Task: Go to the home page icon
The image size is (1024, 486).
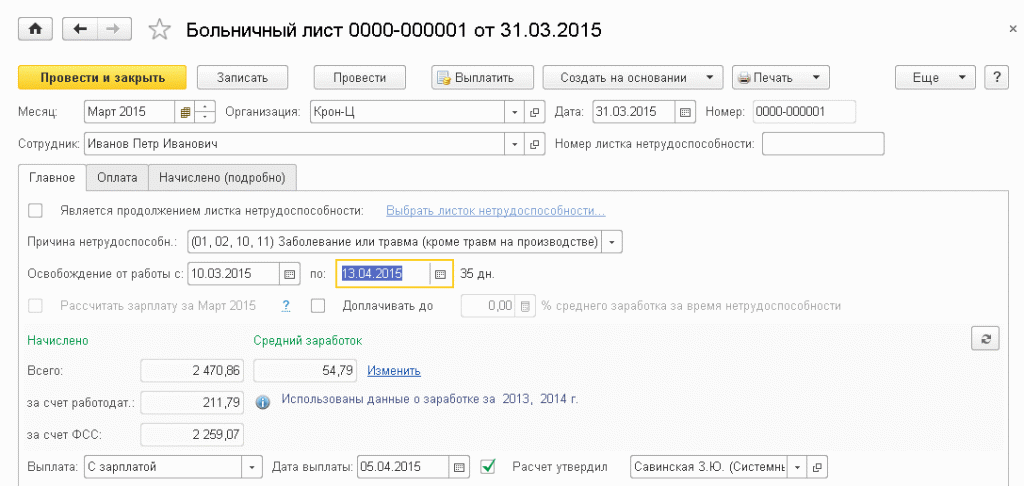Action: tap(37, 29)
